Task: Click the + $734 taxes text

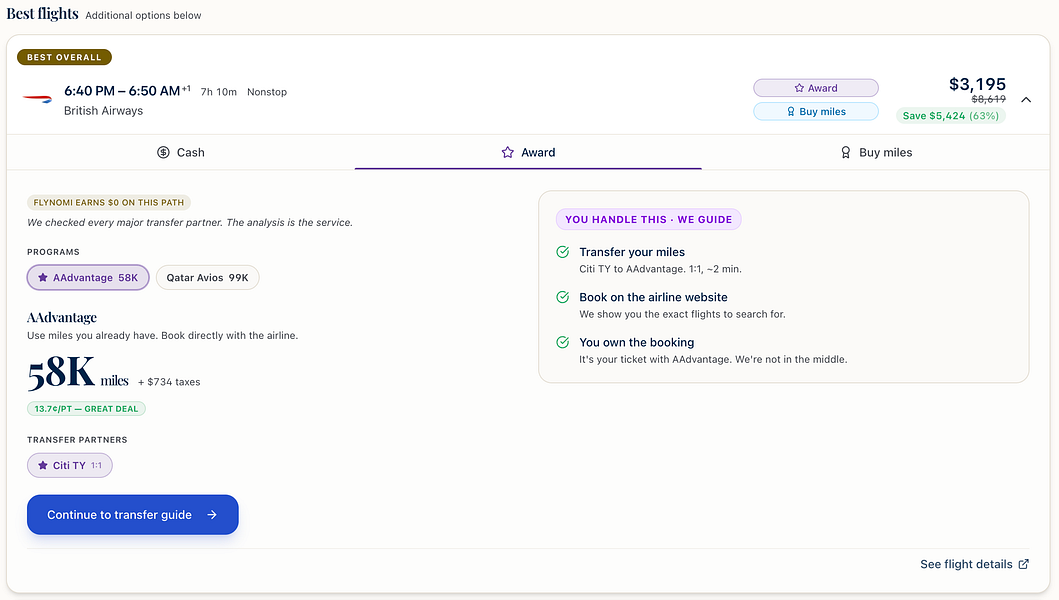Action: [169, 382]
